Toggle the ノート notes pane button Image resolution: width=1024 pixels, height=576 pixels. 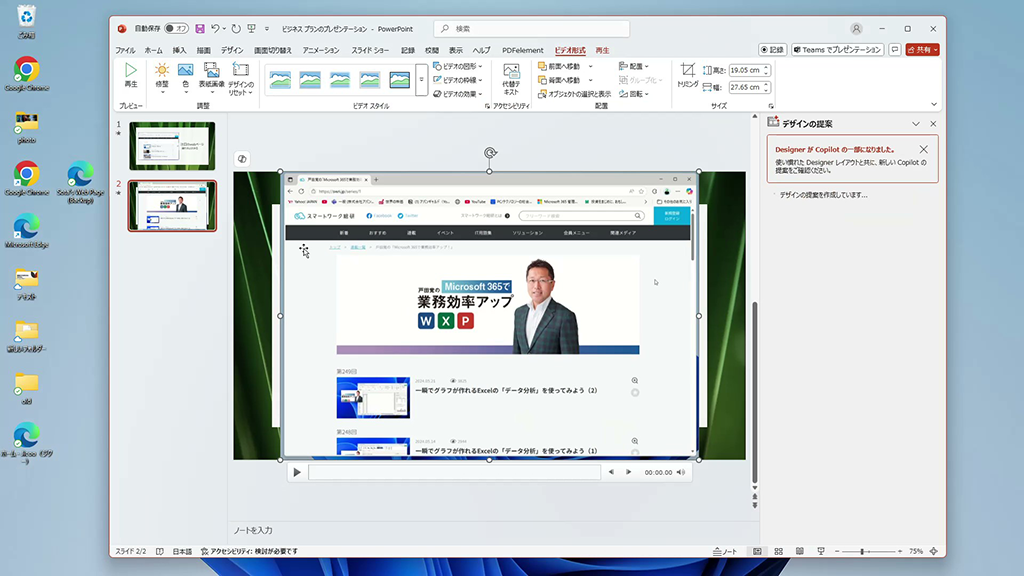725,551
